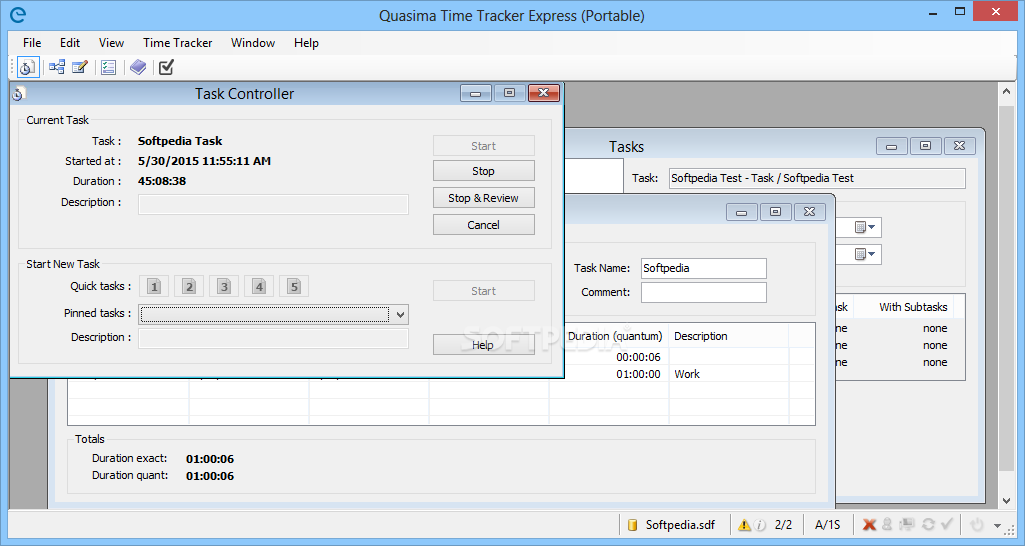Select the 00:00:06 duration cell
This screenshot has width=1025, height=546.
pos(638,357)
